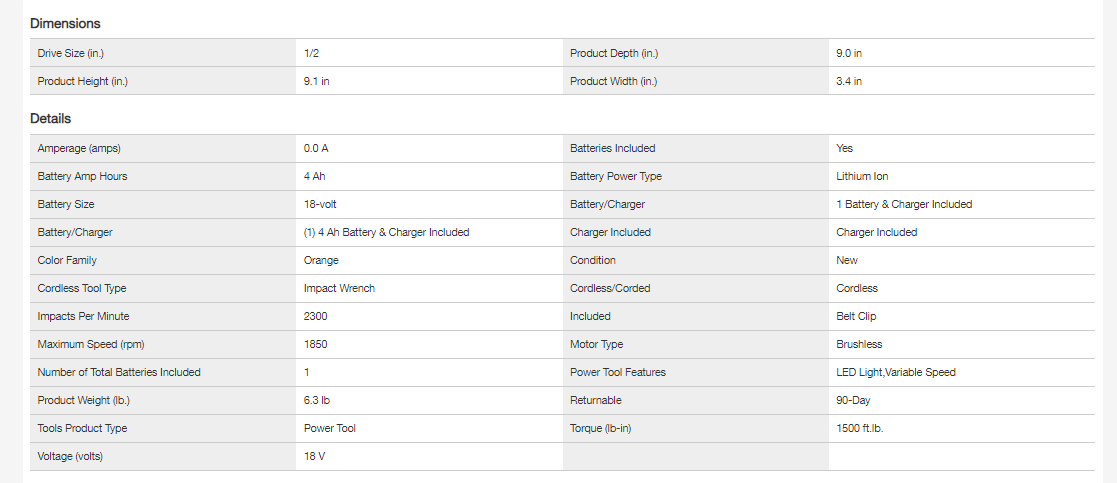The height and width of the screenshot is (483, 1117).
Task: Click the Color Family value Orange
Action: click(321, 260)
